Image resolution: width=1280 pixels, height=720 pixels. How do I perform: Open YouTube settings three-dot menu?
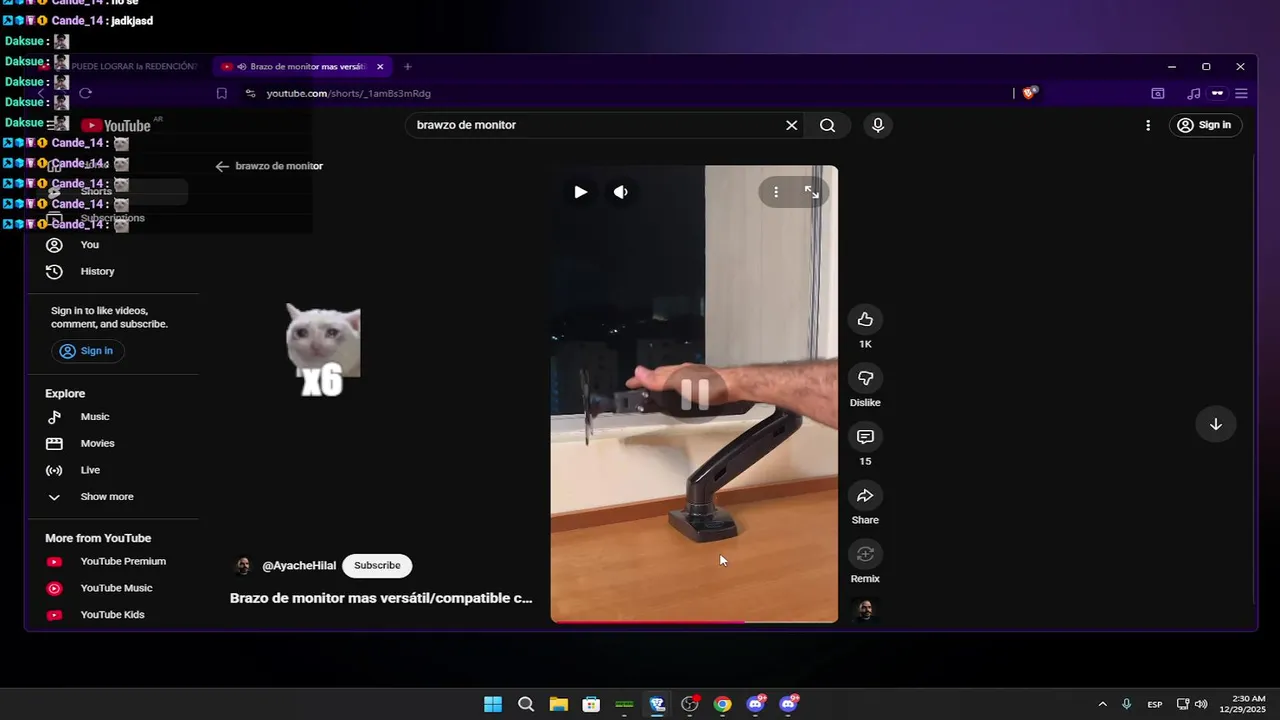point(1148,125)
